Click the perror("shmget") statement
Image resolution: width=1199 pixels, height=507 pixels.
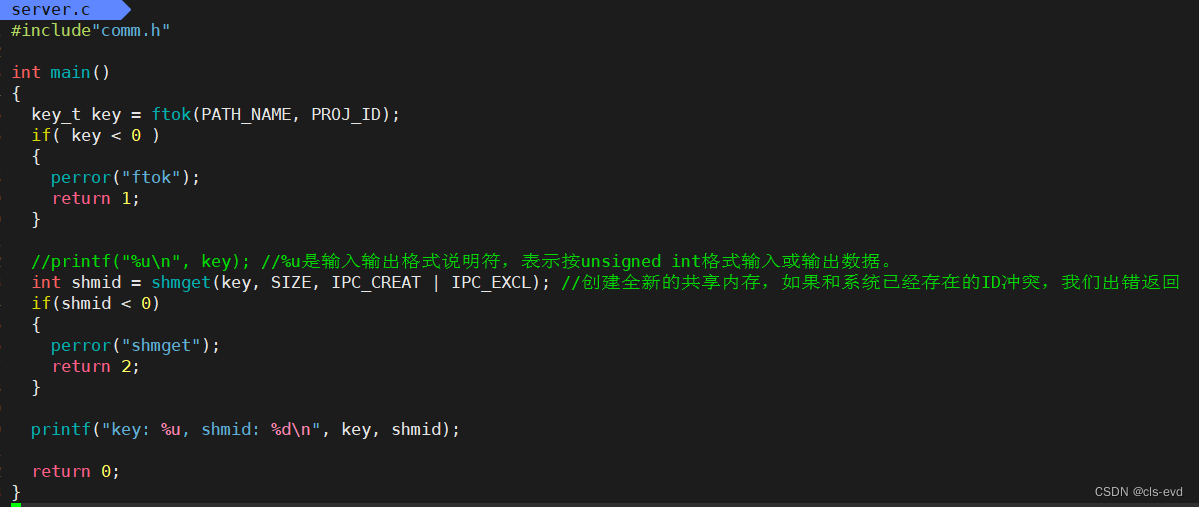click(135, 346)
